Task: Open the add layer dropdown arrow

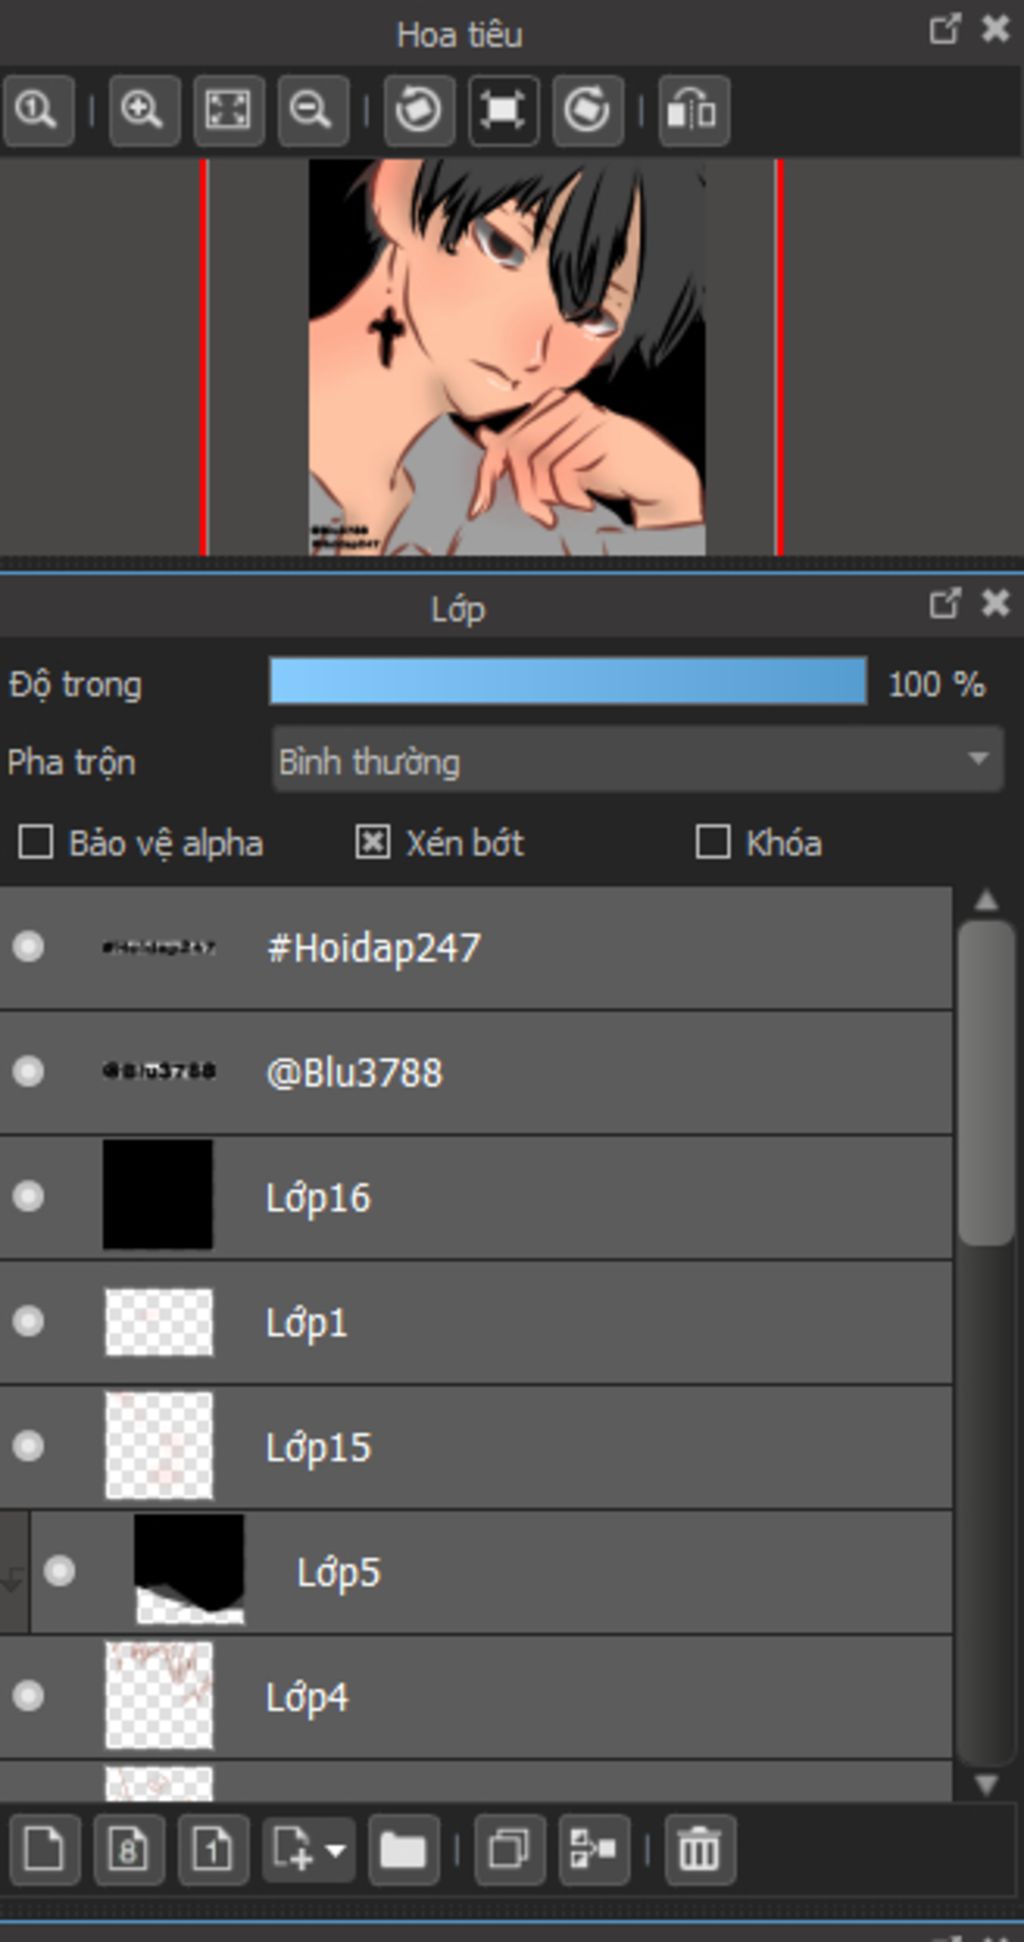Action: [x=336, y=1849]
